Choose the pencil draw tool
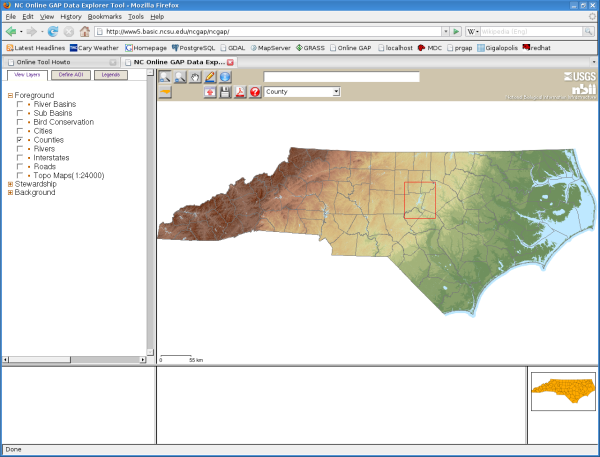This screenshot has height=457, width=600. click(x=210, y=77)
